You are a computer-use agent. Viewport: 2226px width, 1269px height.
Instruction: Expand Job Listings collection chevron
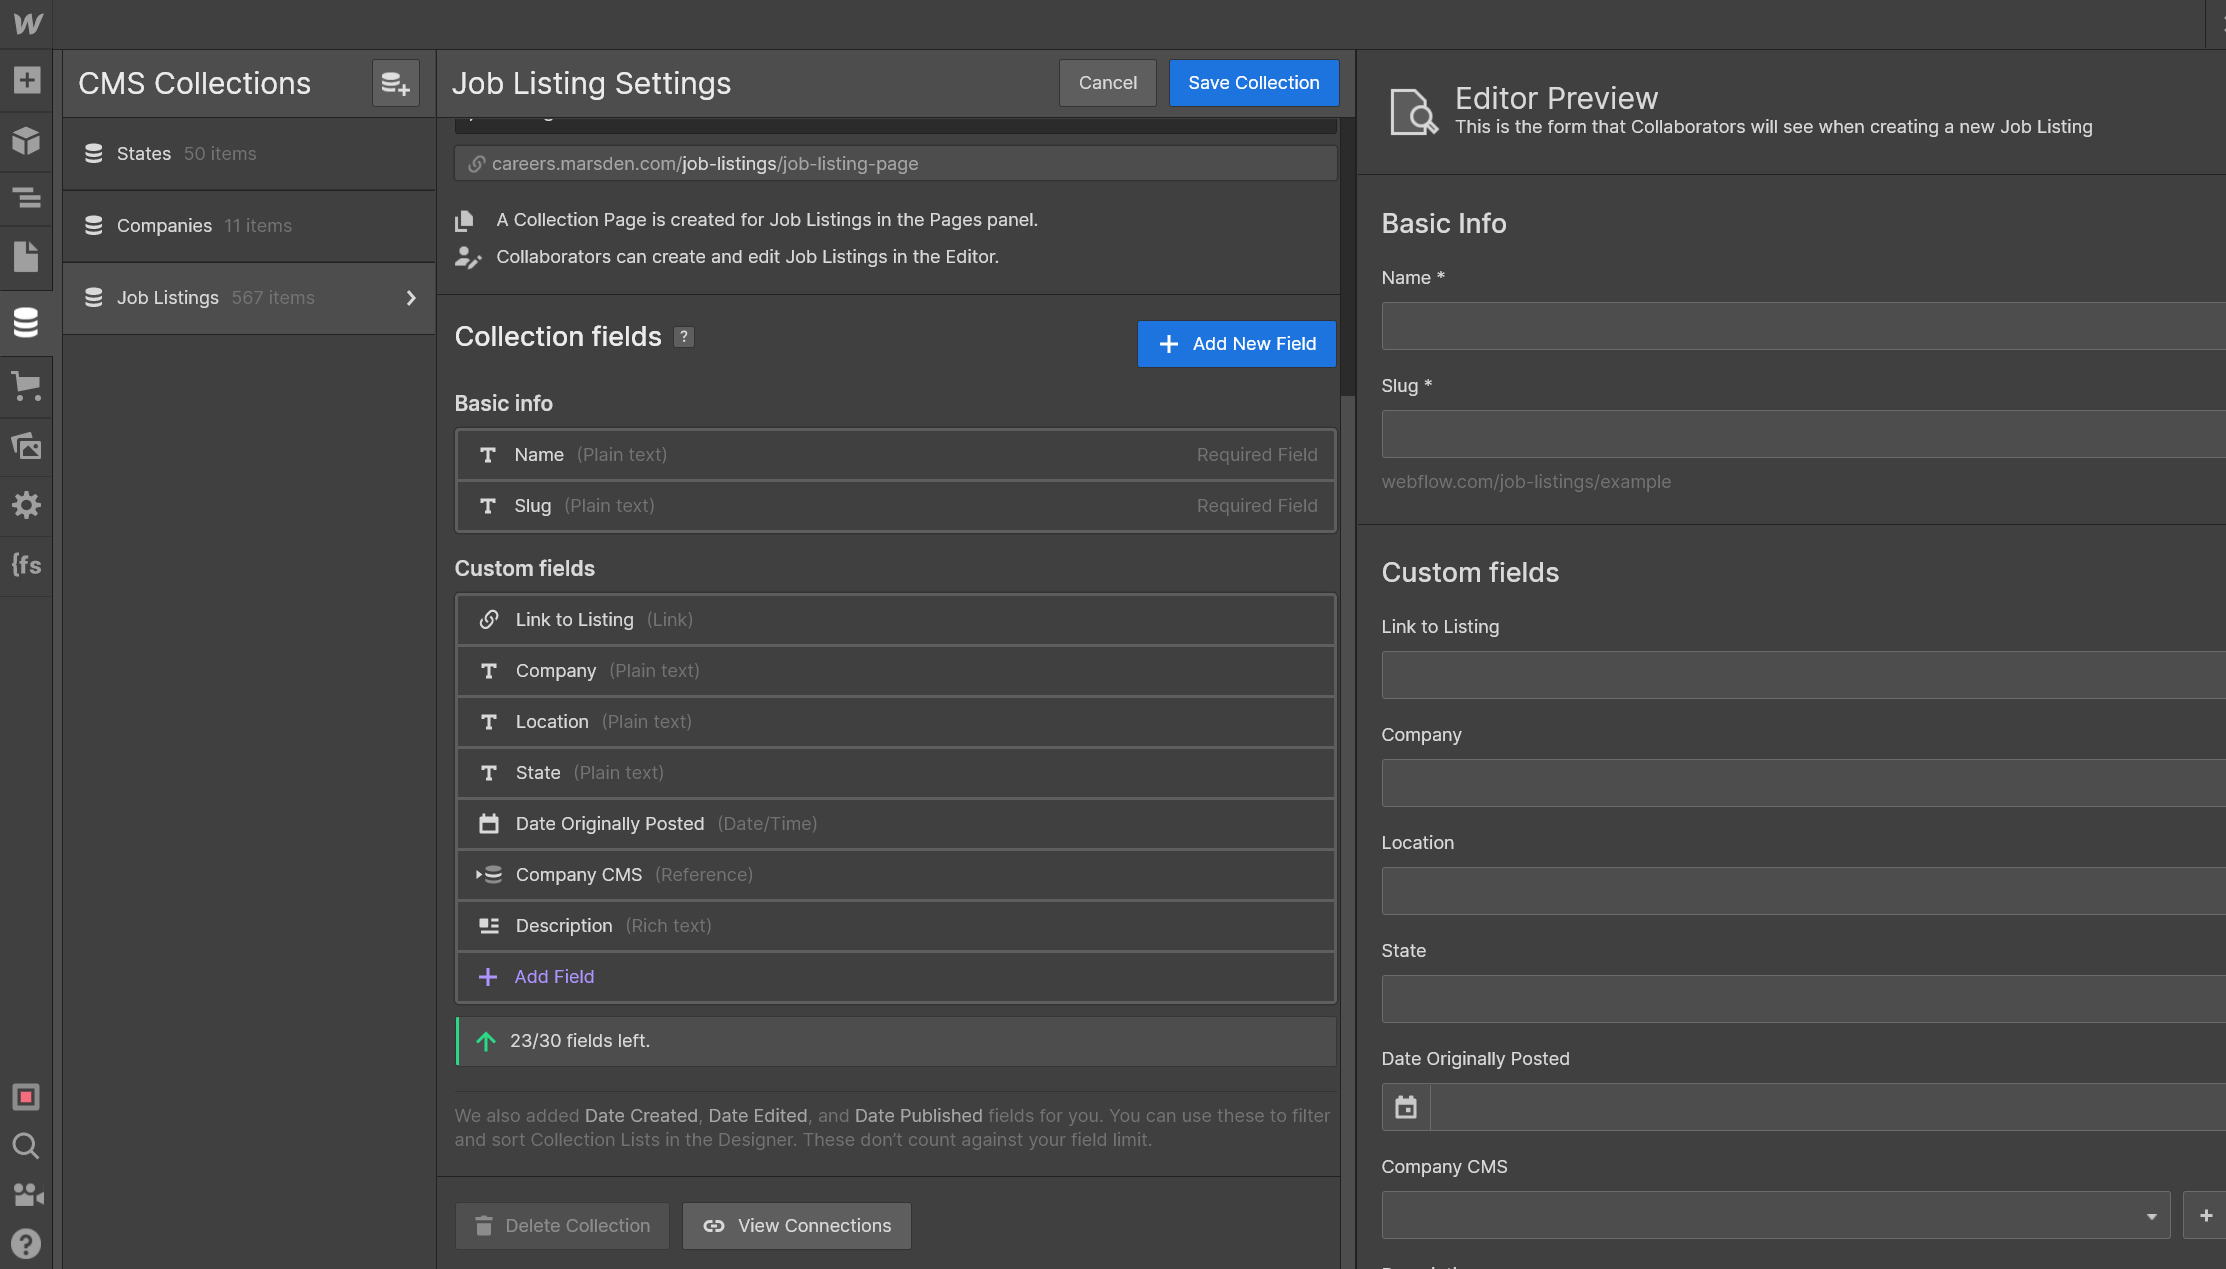click(x=411, y=298)
